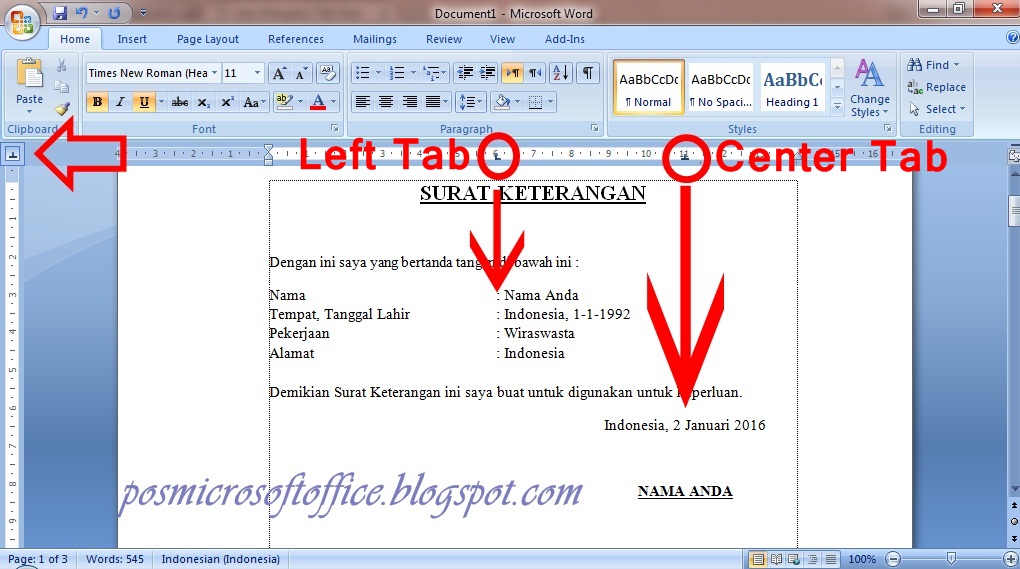Image resolution: width=1020 pixels, height=569 pixels.
Task: Click the vertical scrollbar thumb
Action: tap(1013, 211)
